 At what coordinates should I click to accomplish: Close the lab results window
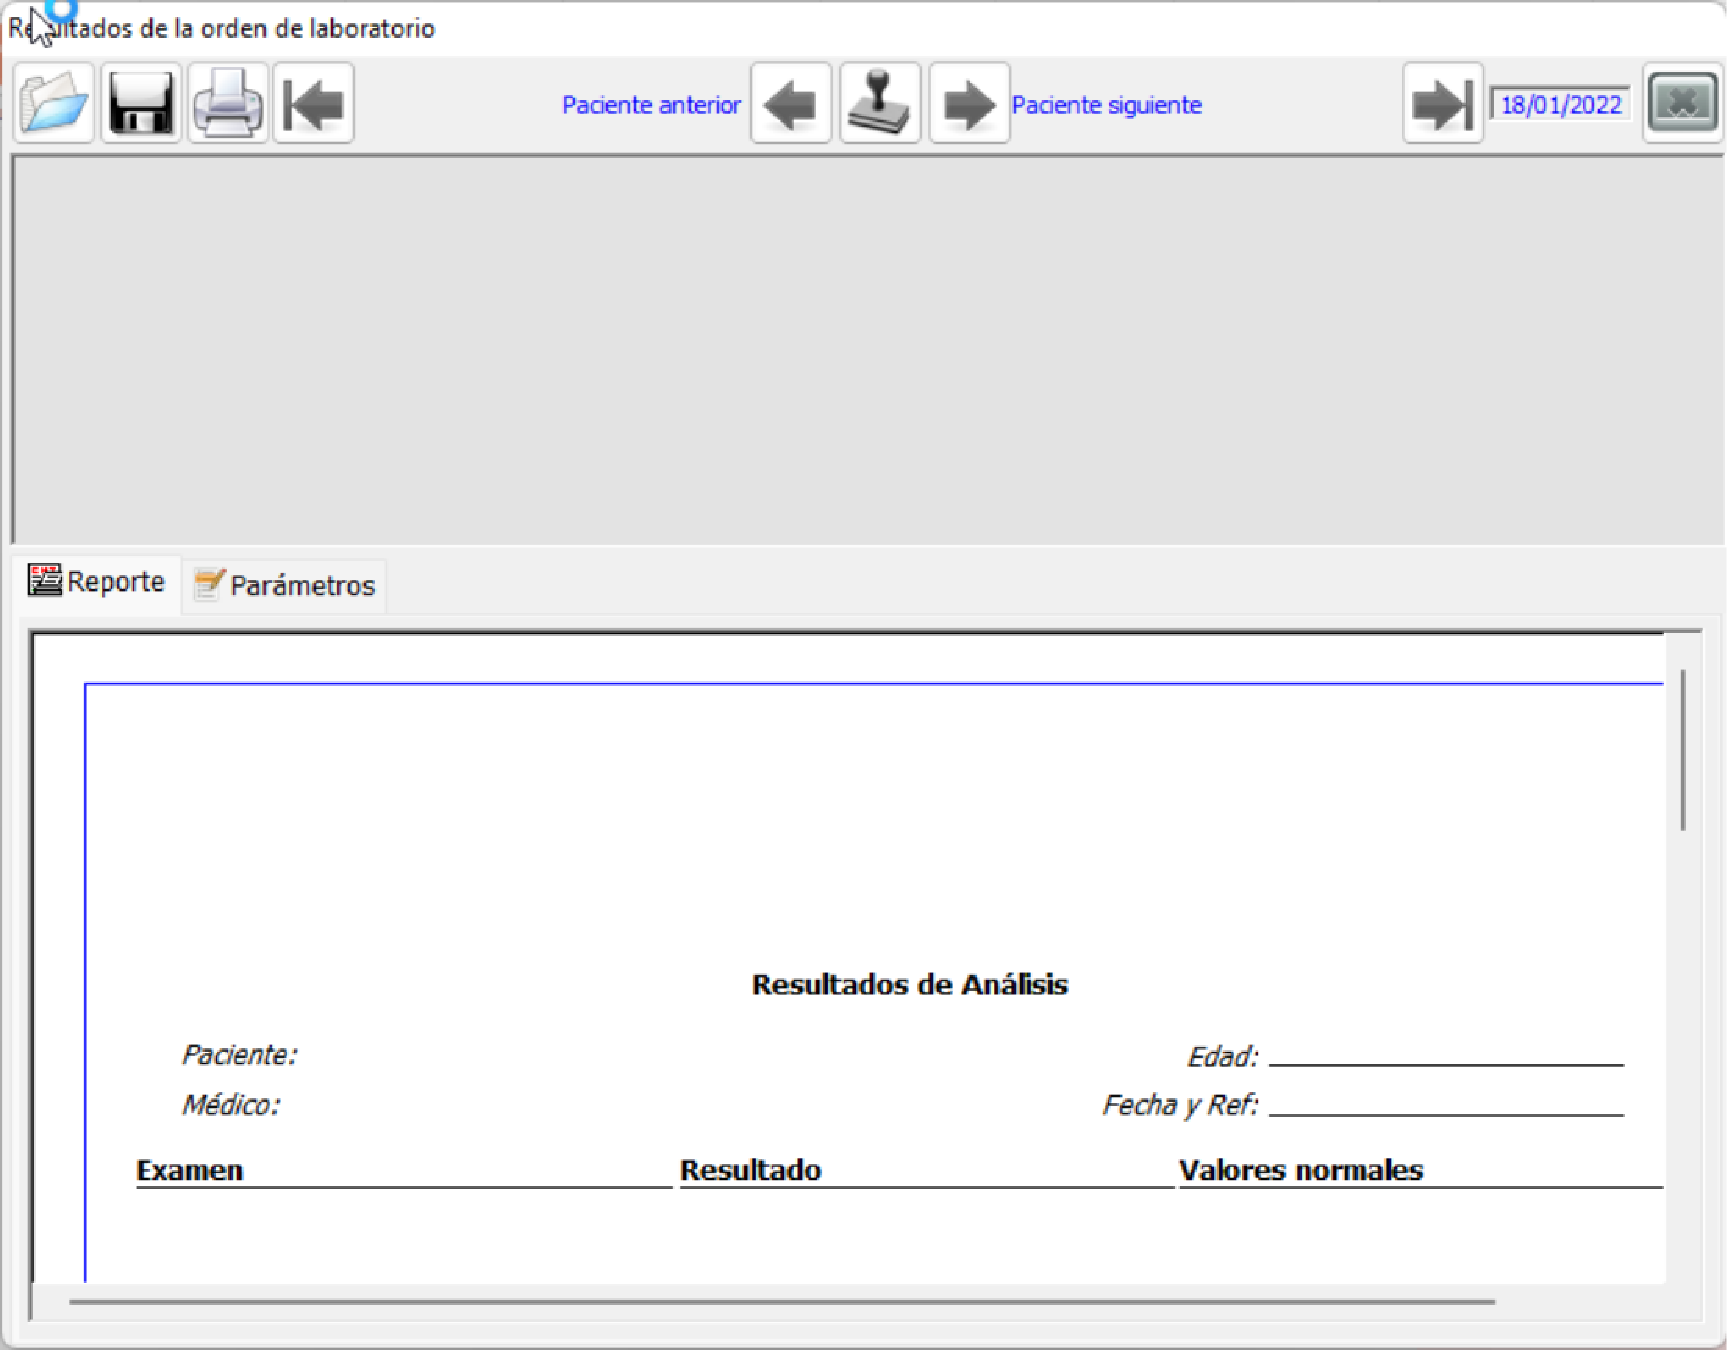[1682, 103]
